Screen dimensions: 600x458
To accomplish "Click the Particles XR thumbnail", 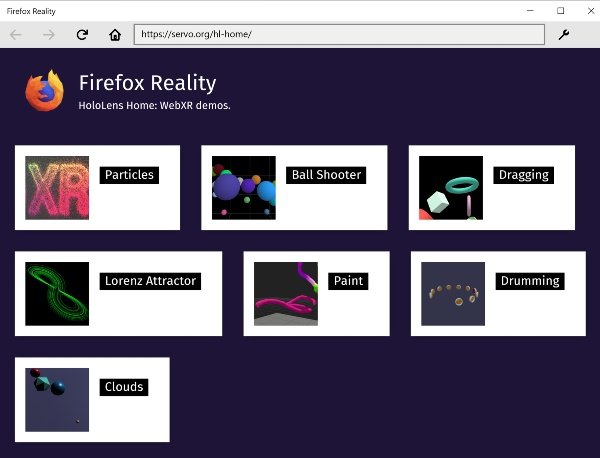I will (x=57, y=187).
